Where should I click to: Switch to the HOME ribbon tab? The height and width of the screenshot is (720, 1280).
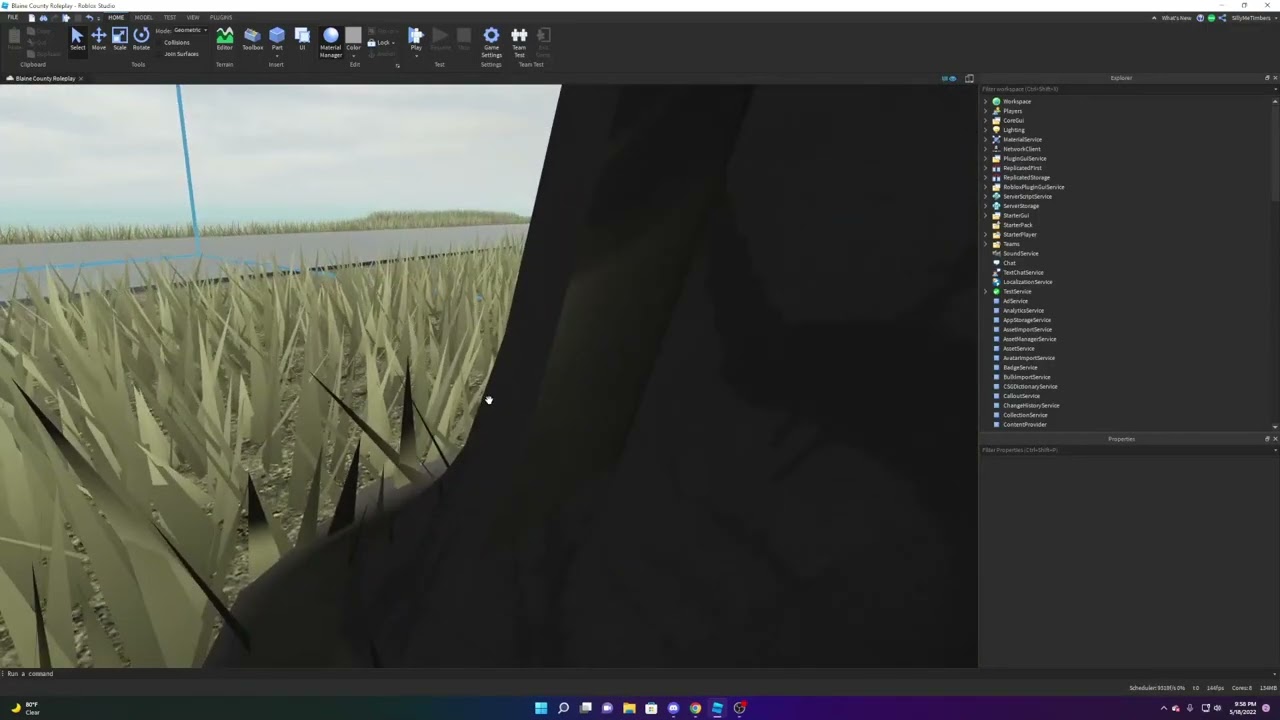(116, 17)
